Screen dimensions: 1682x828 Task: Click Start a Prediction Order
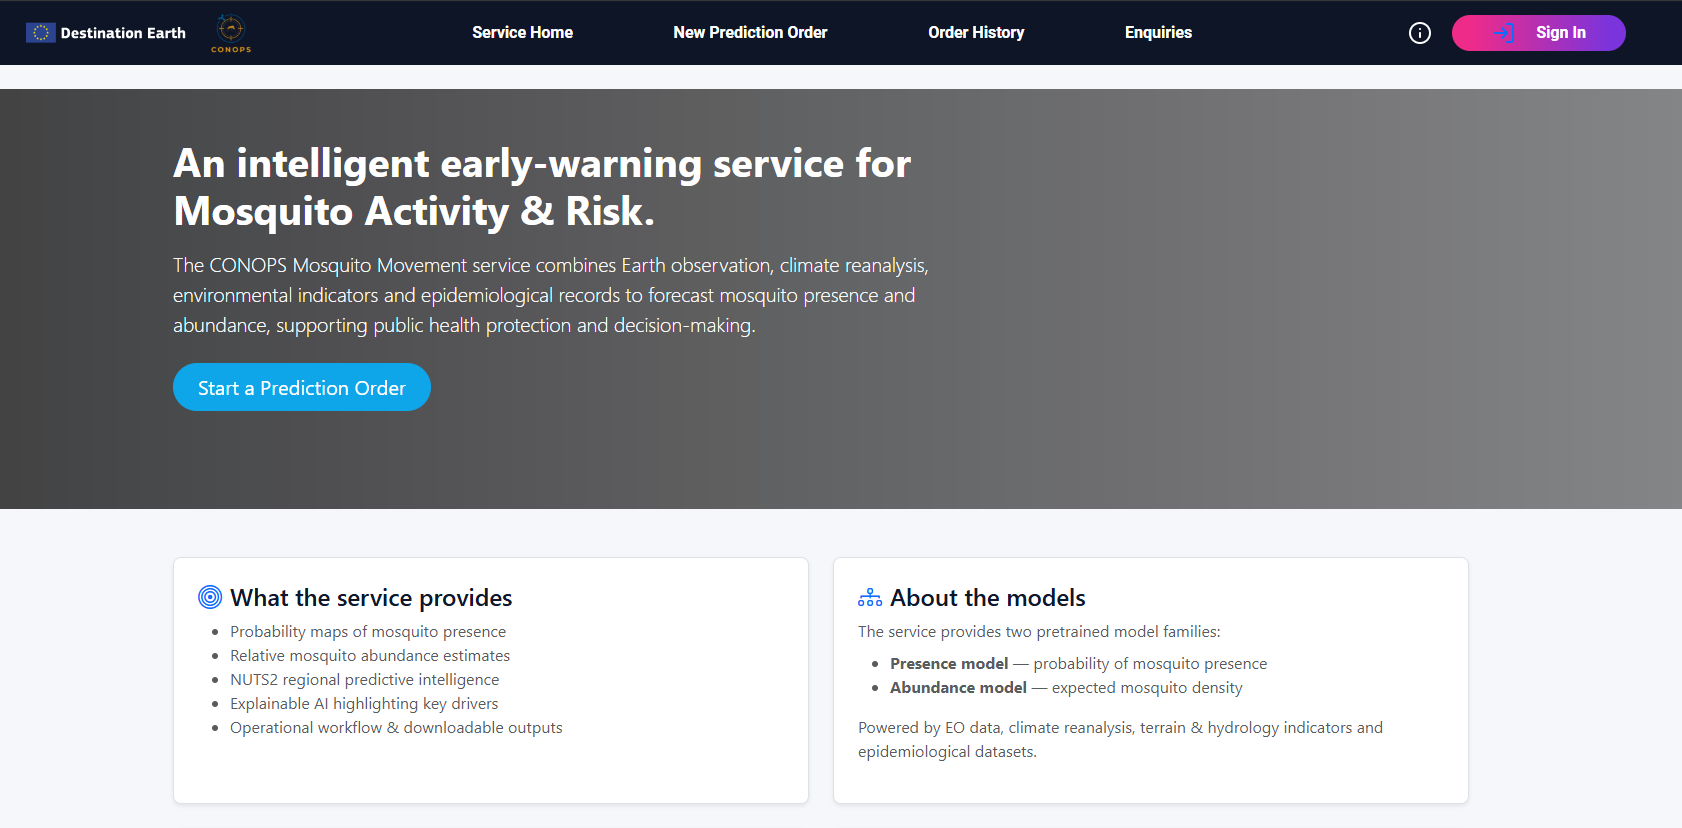[302, 388]
